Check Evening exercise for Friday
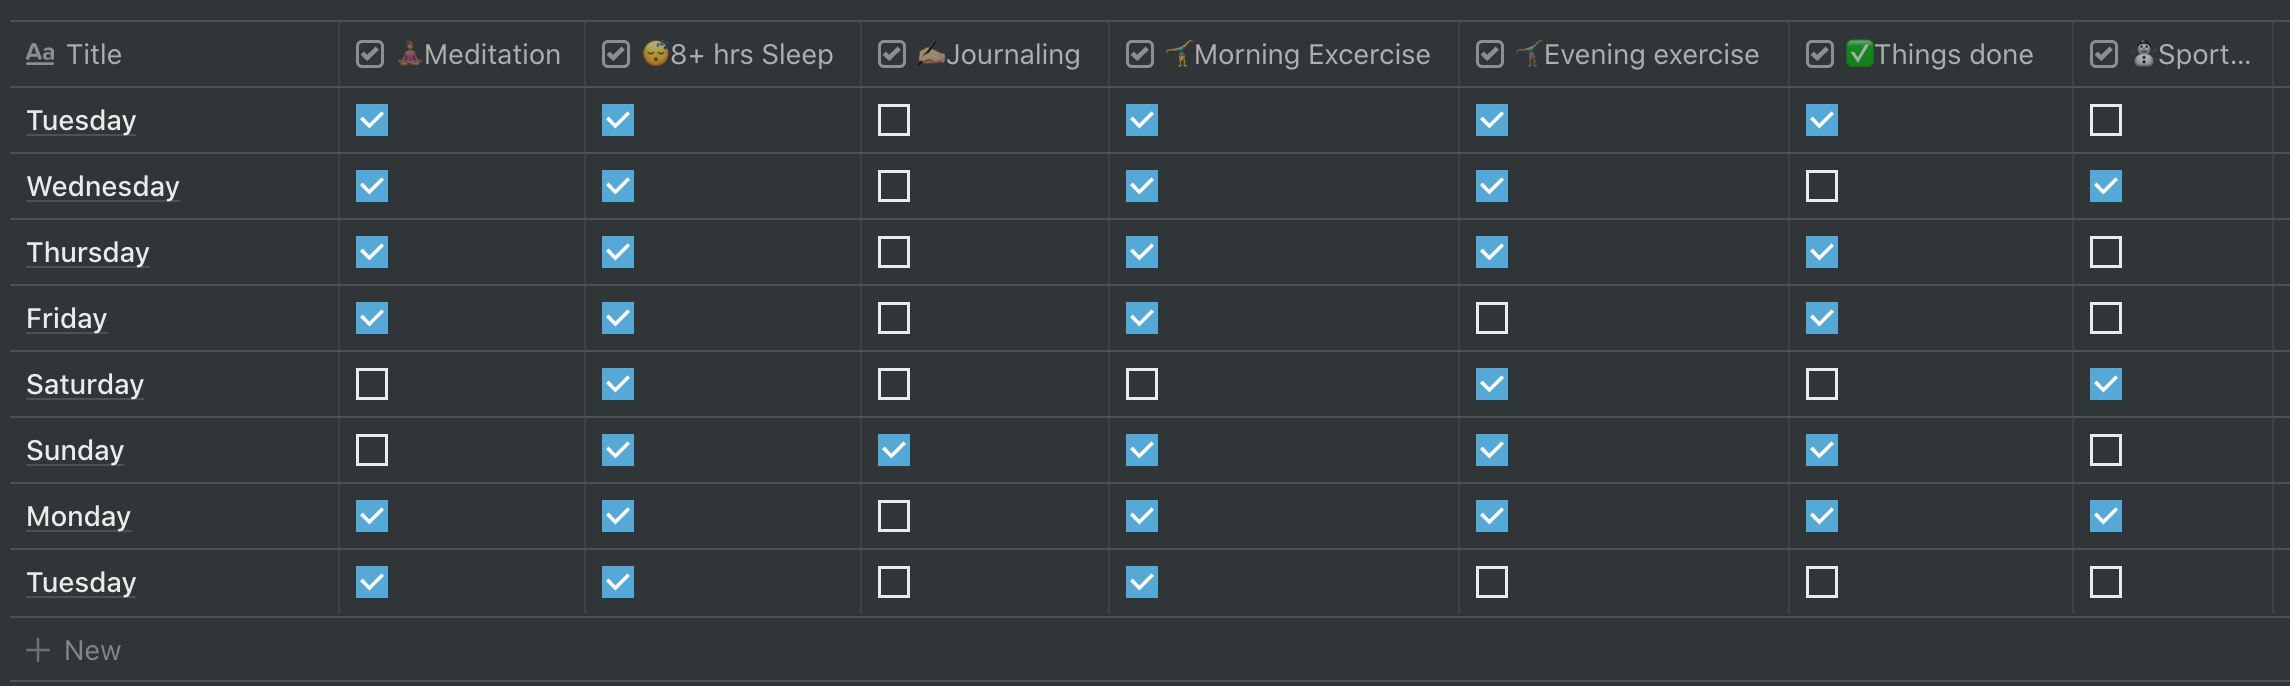Viewport: 2290px width, 686px height. click(x=1492, y=318)
